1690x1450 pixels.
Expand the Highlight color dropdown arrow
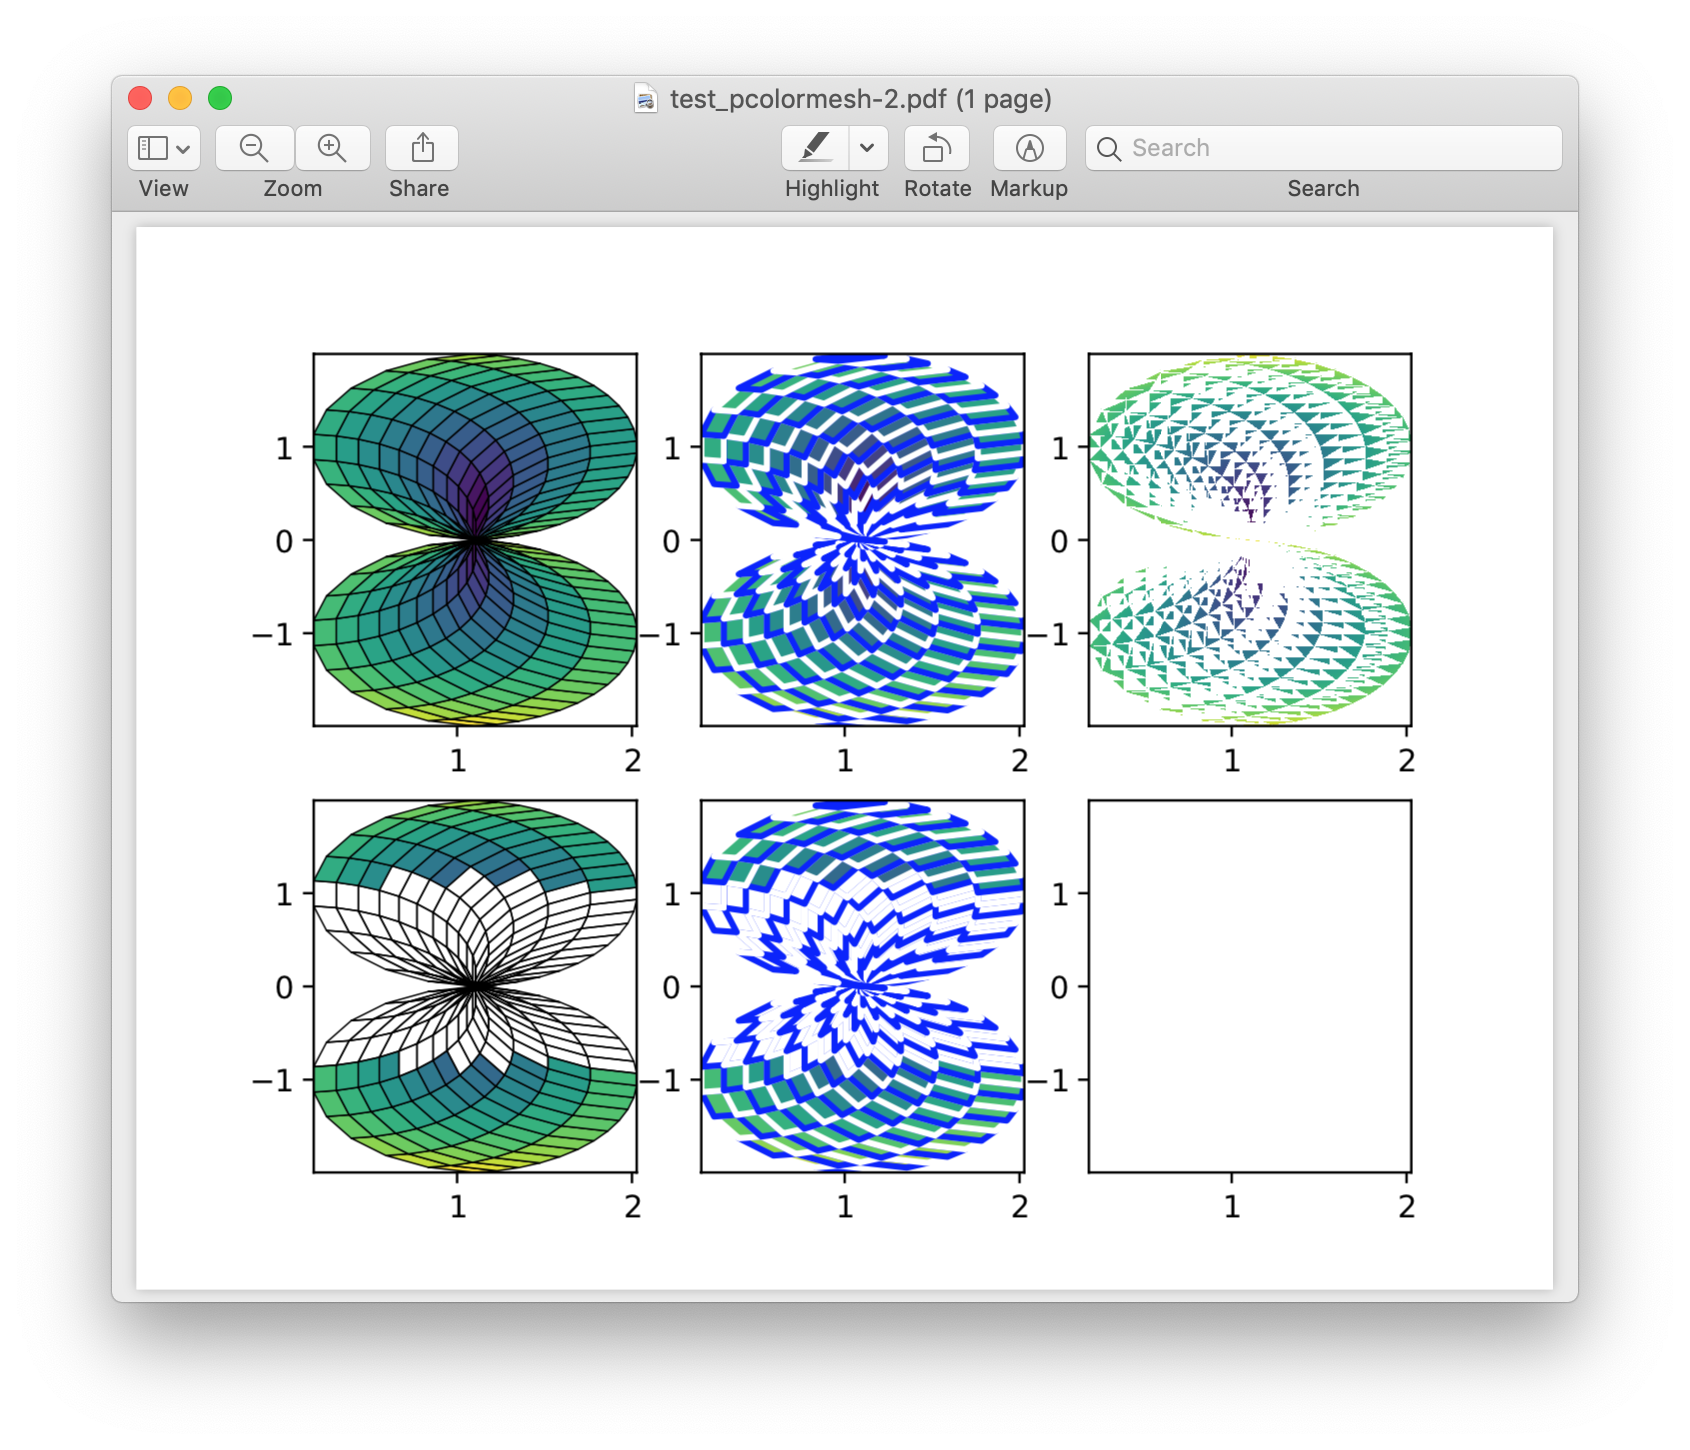coord(868,148)
